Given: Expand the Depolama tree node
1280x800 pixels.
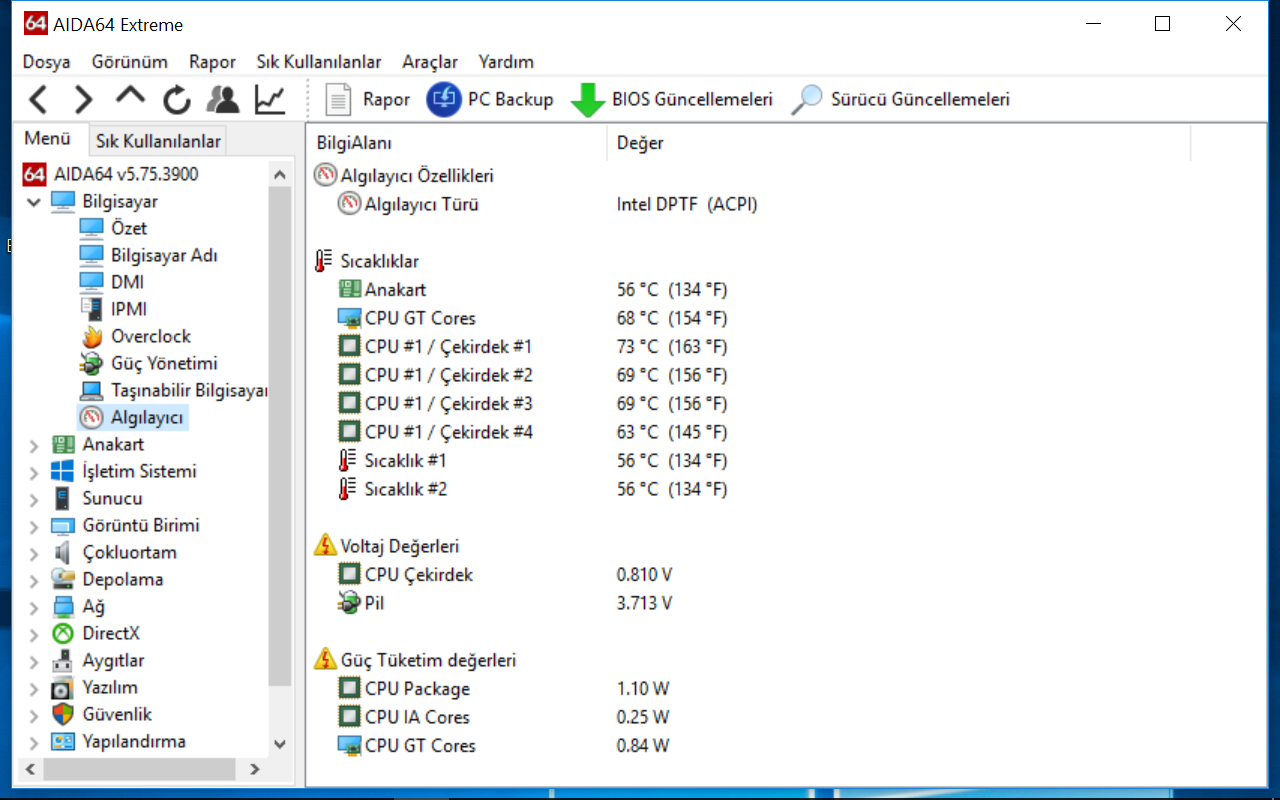Looking at the screenshot, I should [x=34, y=580].
